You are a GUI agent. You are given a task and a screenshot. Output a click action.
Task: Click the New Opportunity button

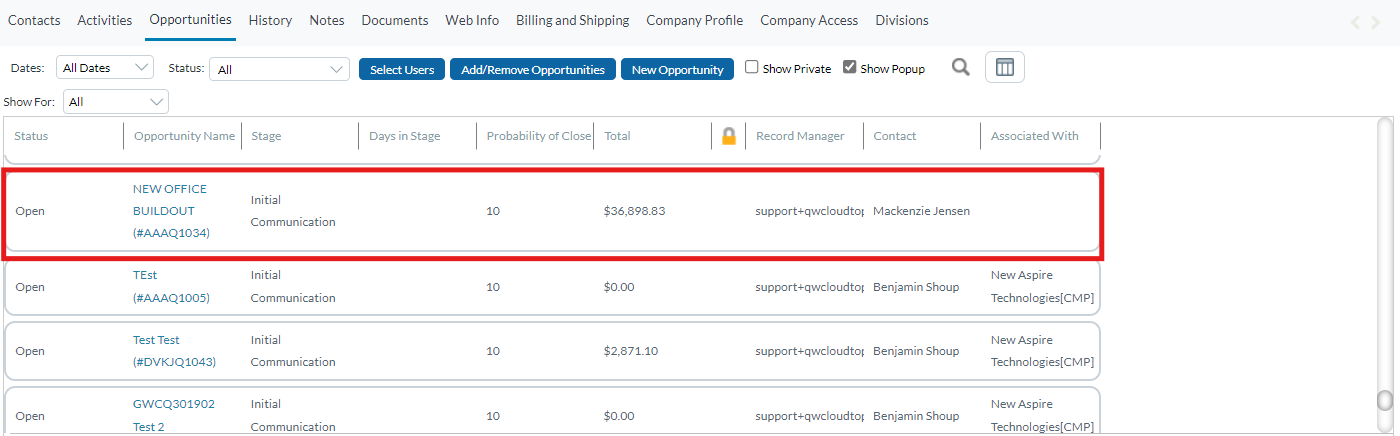point(677,69)
